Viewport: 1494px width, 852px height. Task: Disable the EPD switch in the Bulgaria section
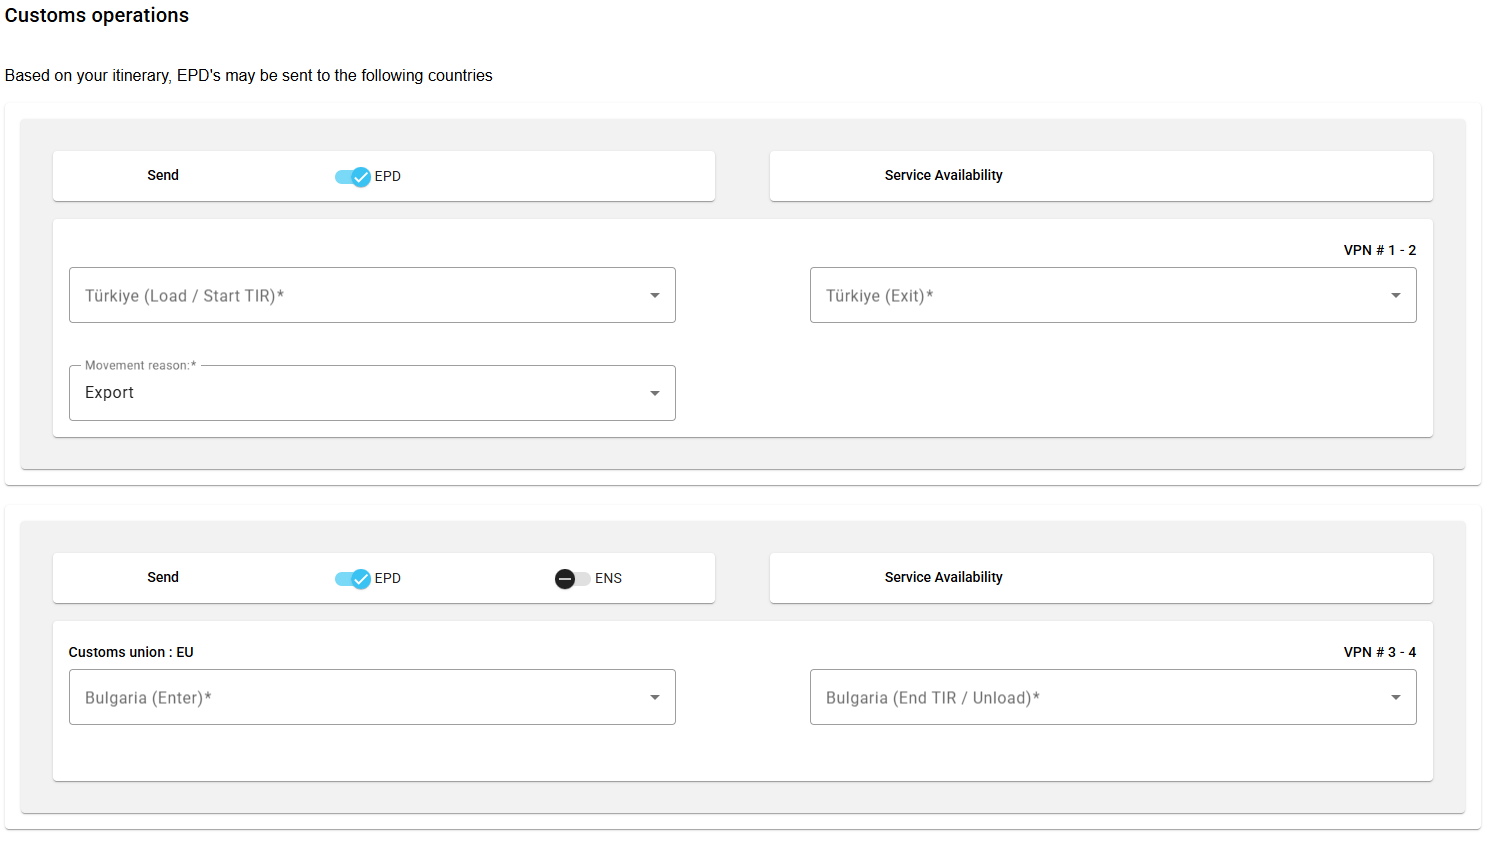click(353, 579)
